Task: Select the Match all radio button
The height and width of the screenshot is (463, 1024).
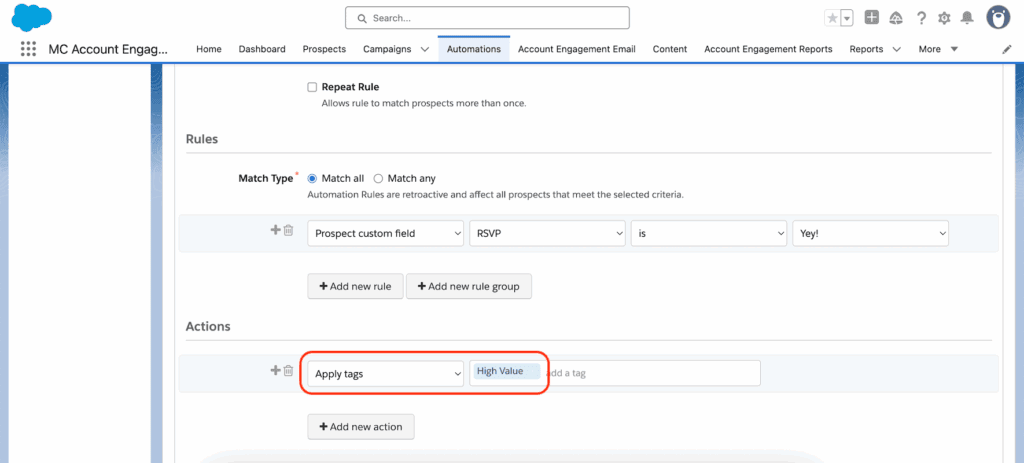Action: (x=312, y=178)
